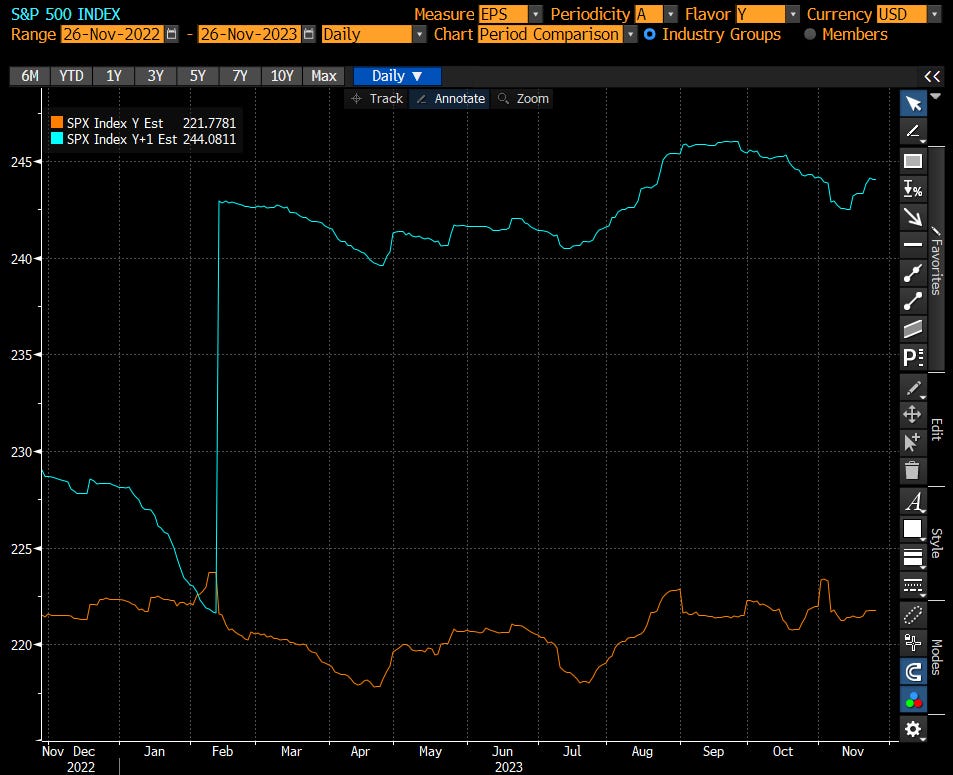Viewport: 953px width, 775px height.
Task: Open the Flavor Y dropdown arrow
Action: coord(793,14)
